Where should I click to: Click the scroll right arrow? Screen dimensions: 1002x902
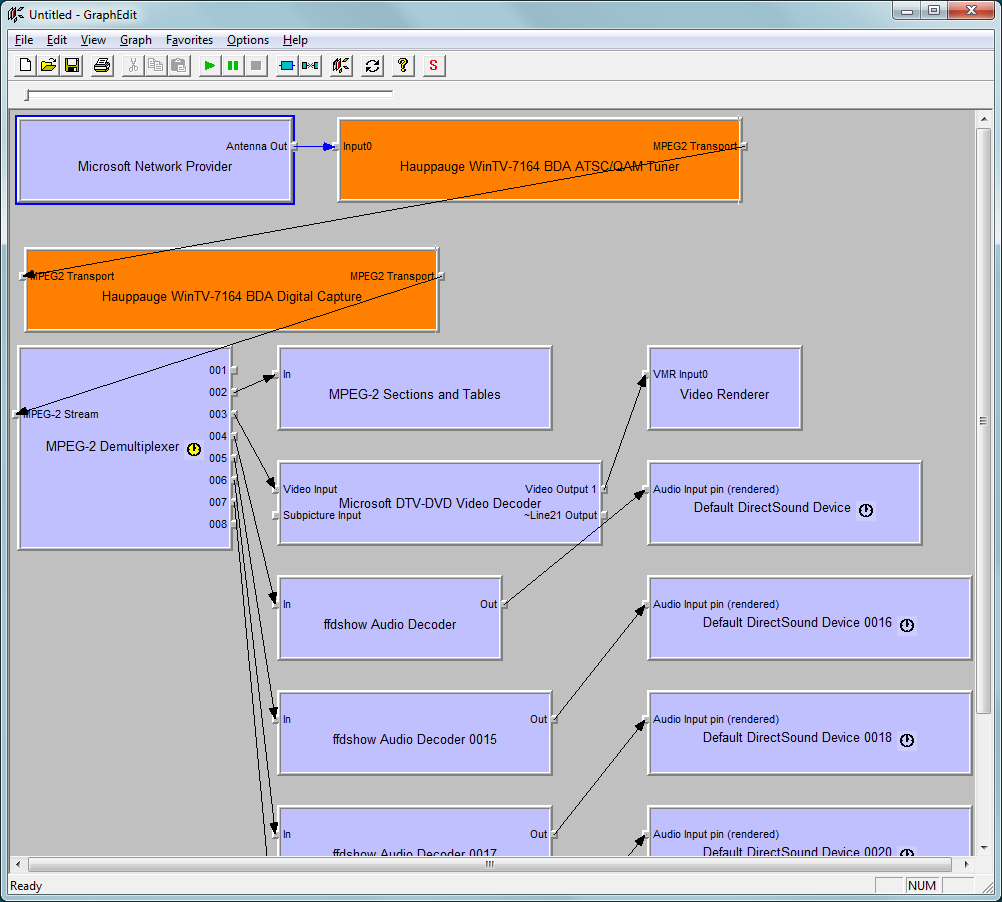(x=966, y=864)
